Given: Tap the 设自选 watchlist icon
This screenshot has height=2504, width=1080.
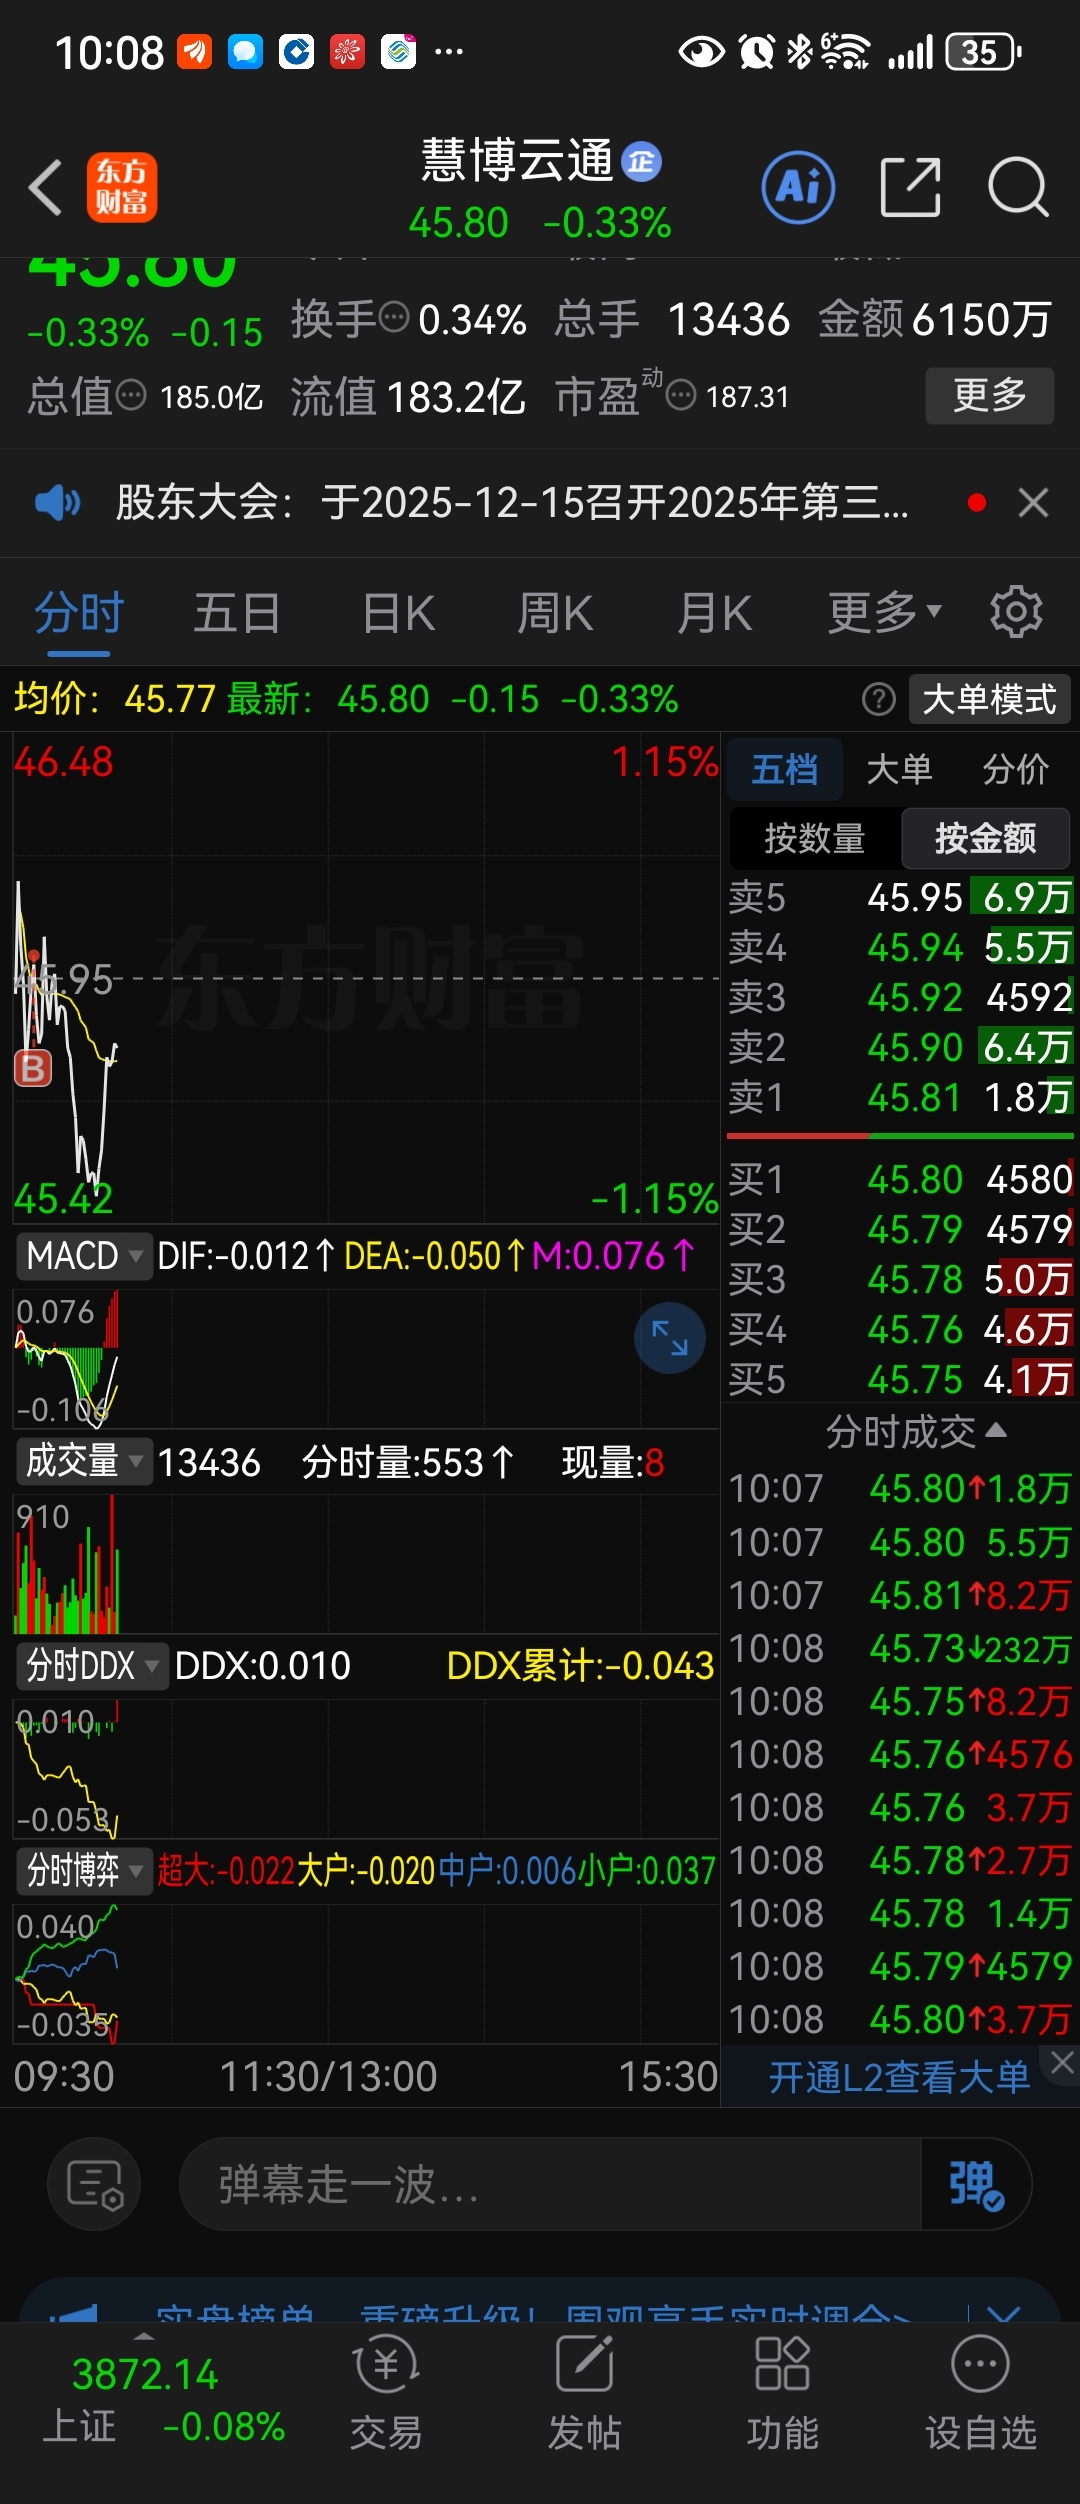Looking at the screenshot, I should pos(980,2391).
